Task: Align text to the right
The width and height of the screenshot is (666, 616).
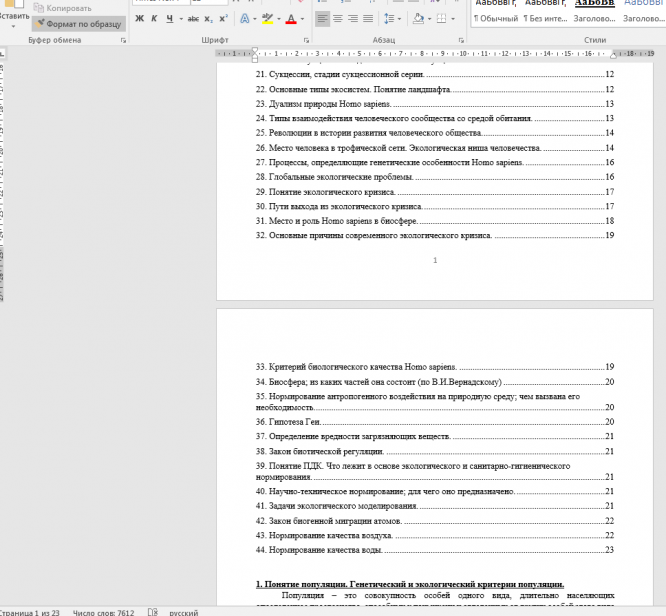Action: tap(353, 19)
